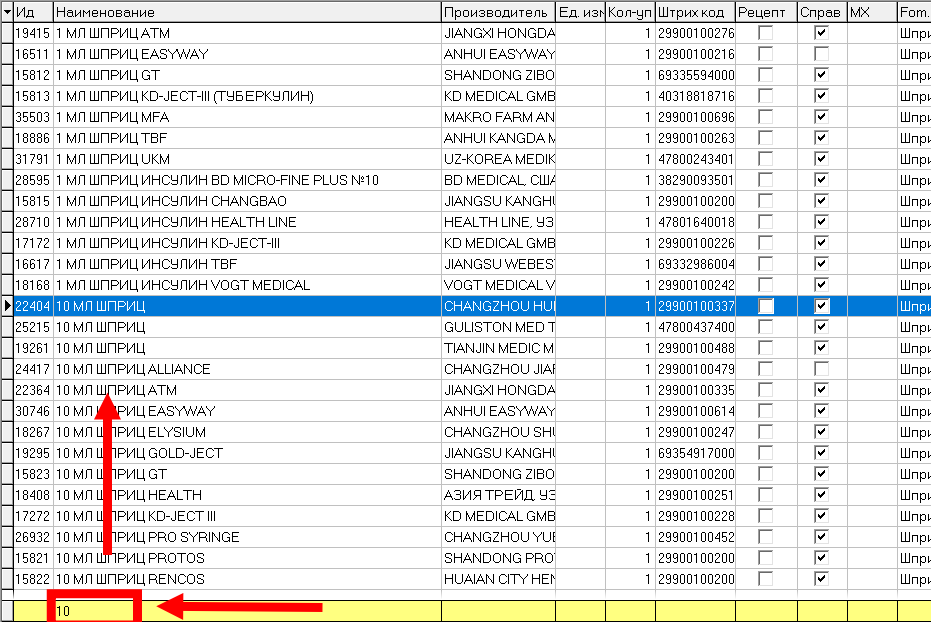The height and width of the screenshot is (622, 931).
Task: Click barcode cell 40318818716
Action: (695, 96)
